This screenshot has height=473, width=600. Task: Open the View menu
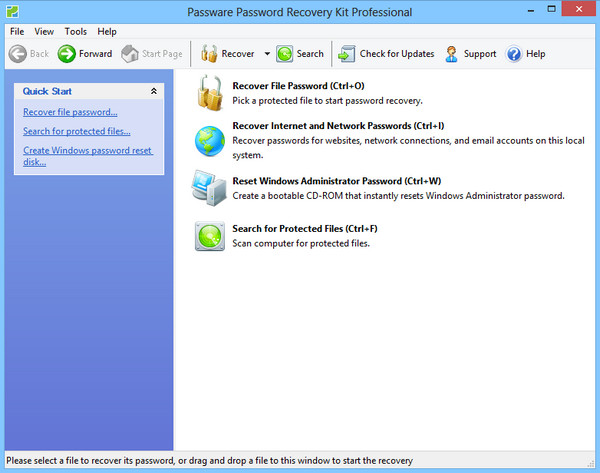[44, 32]
